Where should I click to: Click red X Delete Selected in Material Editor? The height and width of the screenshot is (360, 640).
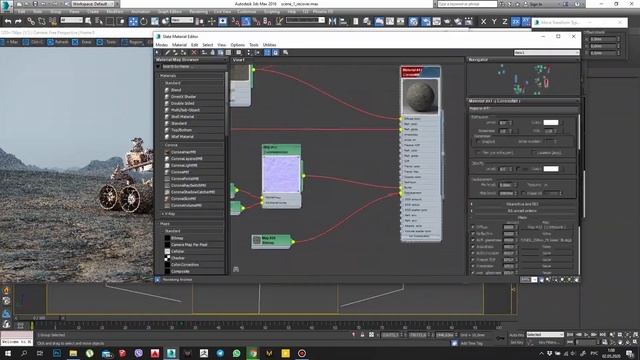(x=194, y=52)
